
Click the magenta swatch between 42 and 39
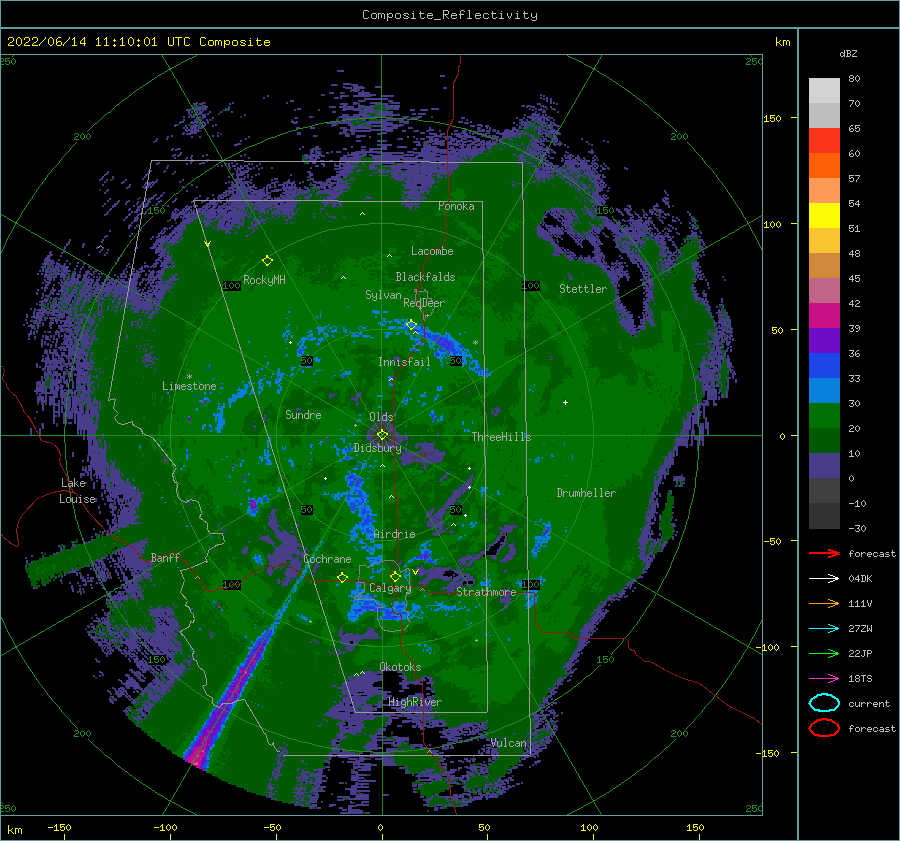point(824,316)
